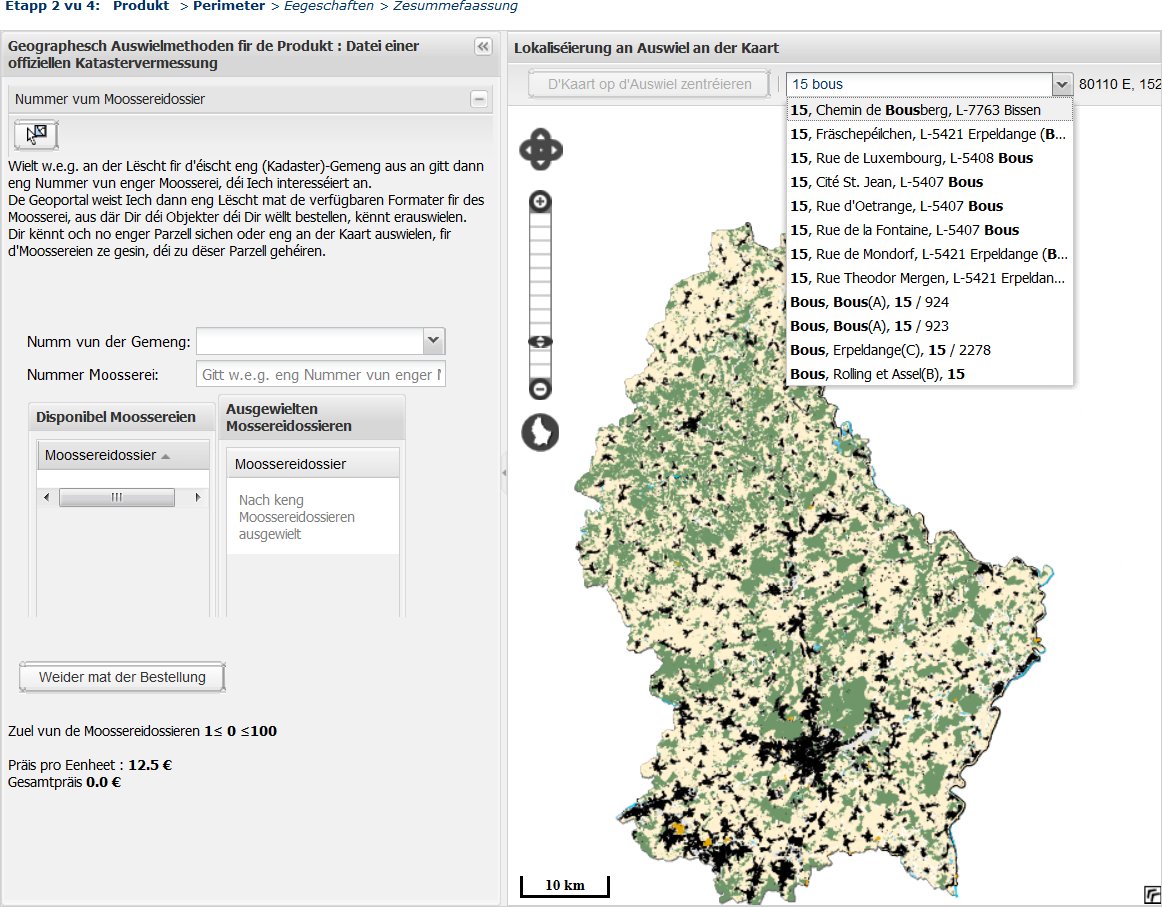Screen dimensions: 1162x907
Task: Click the parcel selection tool icon
Action: (x=36, y=133)
